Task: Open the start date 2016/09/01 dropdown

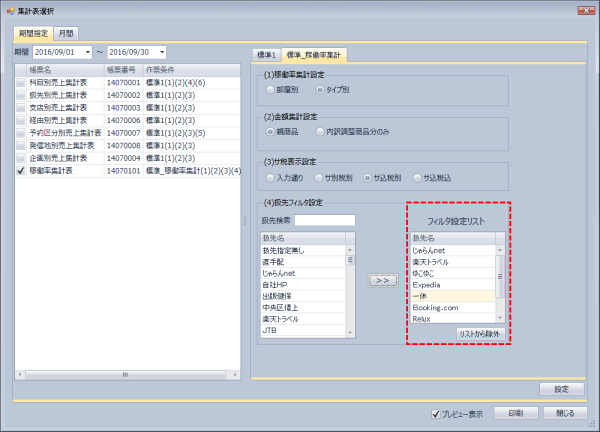Action: (x=88, y=52)
